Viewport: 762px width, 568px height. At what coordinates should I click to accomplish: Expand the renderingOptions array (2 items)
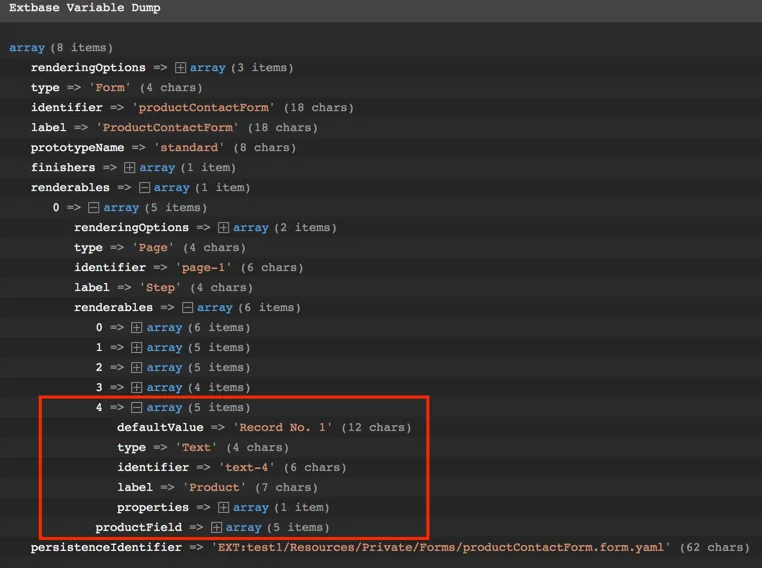pyautogui.click(x=224, y=227)
